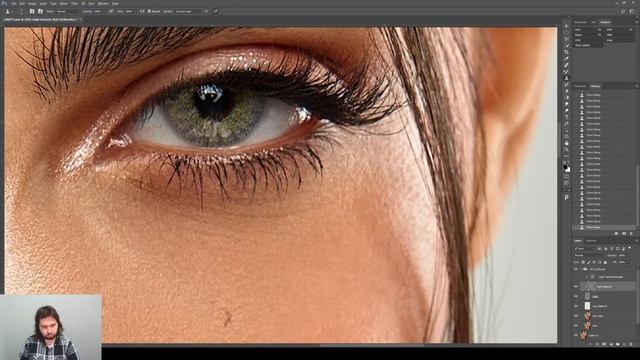Select the white-thumbnail layer thumbnail
This screenshot has height=360, width=640.
pyautogui.click(x=587, y=306)
